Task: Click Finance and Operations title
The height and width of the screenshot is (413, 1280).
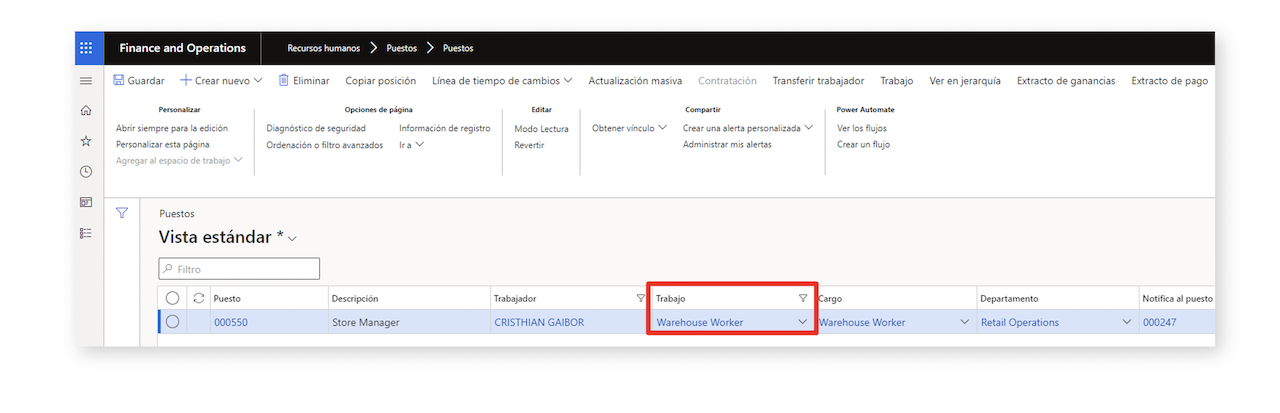Action: 182,48
